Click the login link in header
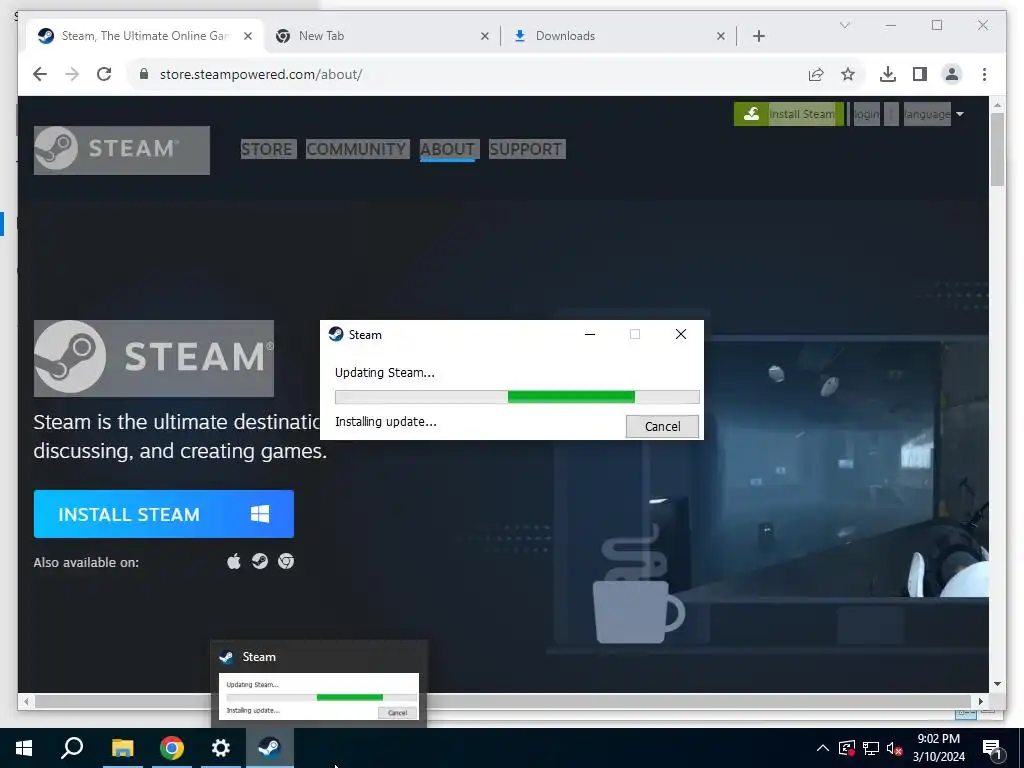The height and width of the screenshot is (768, 1024). pos(867,114)
